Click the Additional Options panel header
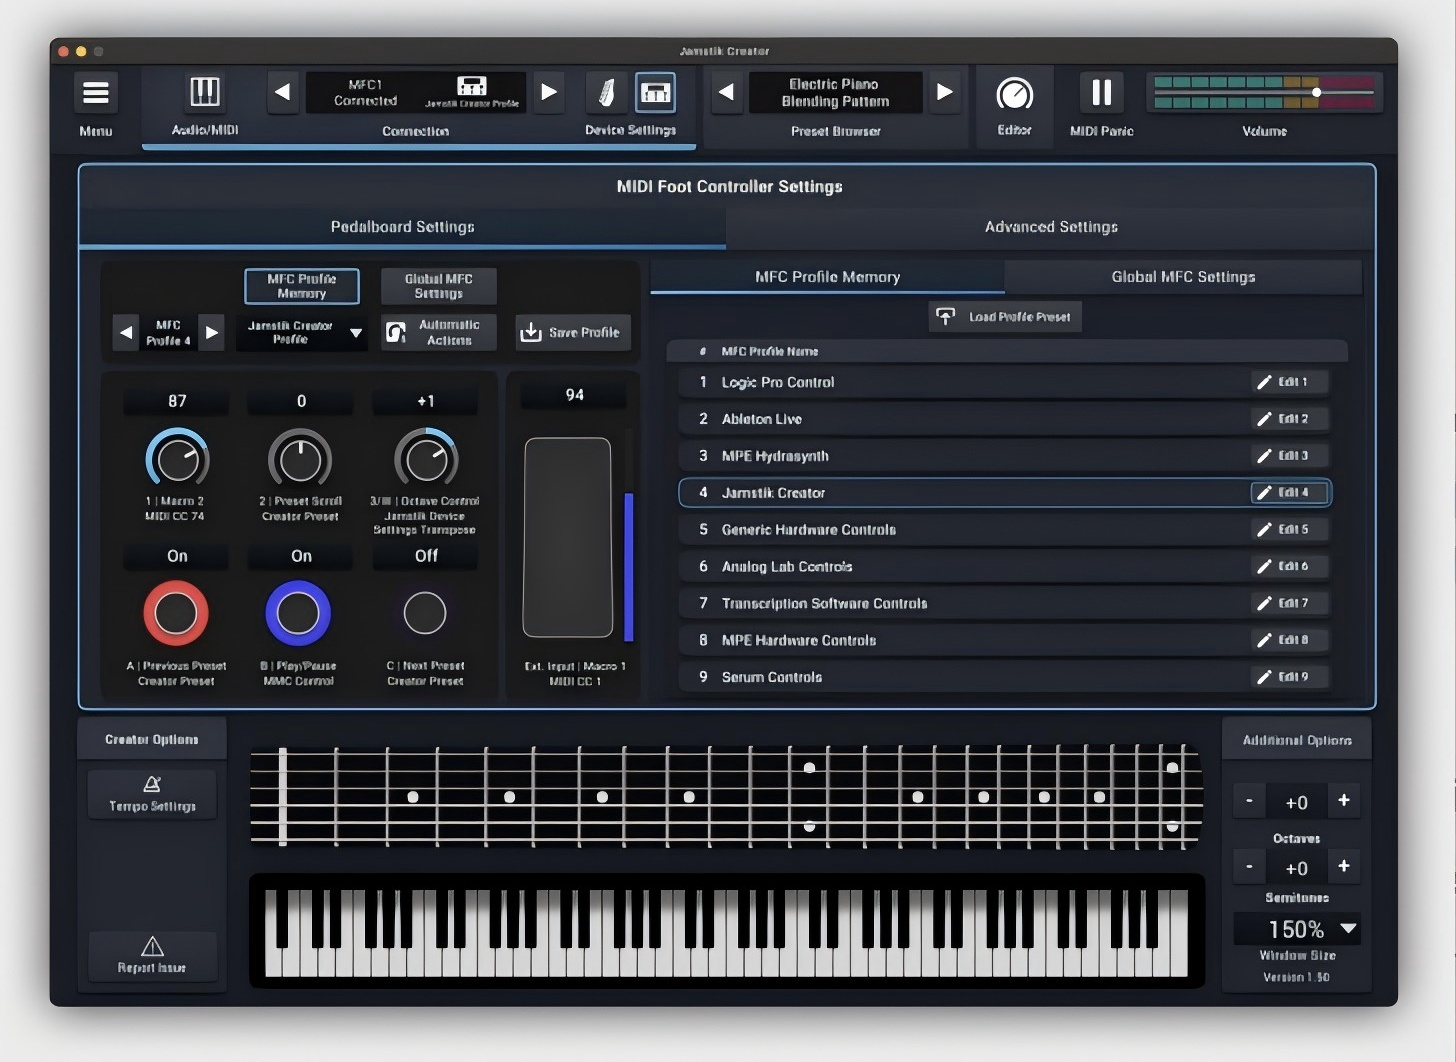This screenshot has height=1062, width=1456. click(x=1297, y=740)
